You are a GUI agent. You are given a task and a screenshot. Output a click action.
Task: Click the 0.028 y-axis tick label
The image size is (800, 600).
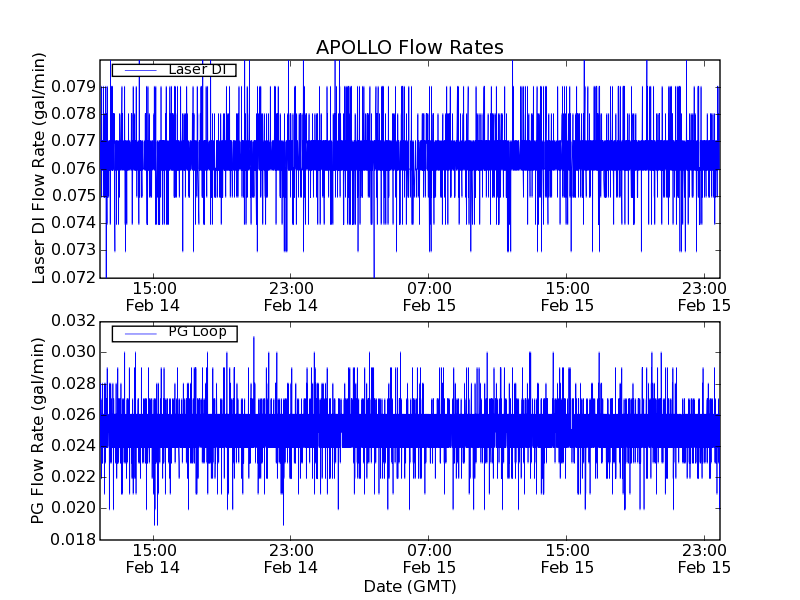[73, 384]
